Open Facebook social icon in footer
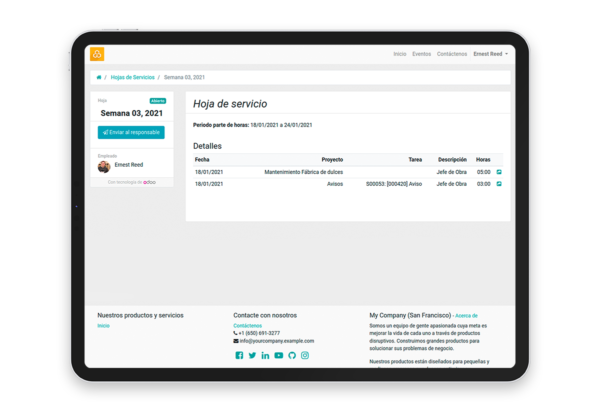This screenshot has height=413, width=600. [239, 355]
